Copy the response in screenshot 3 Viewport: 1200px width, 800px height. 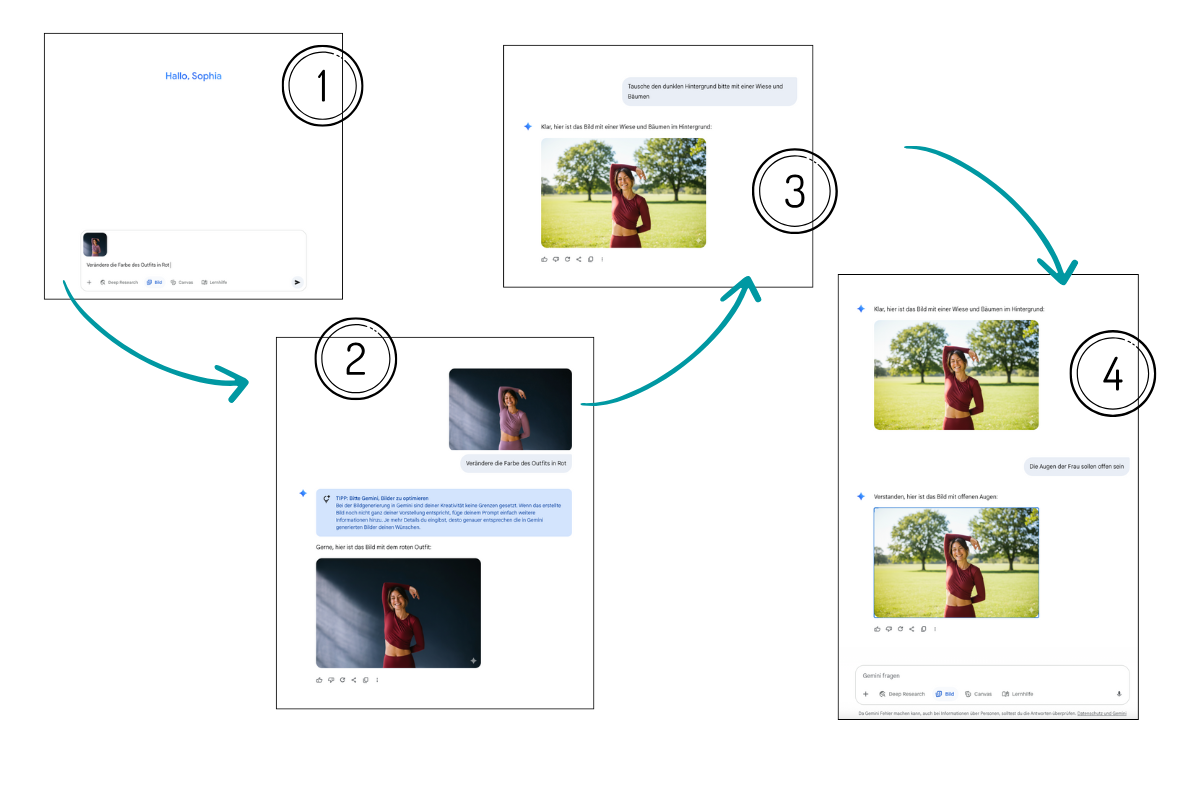590,259
